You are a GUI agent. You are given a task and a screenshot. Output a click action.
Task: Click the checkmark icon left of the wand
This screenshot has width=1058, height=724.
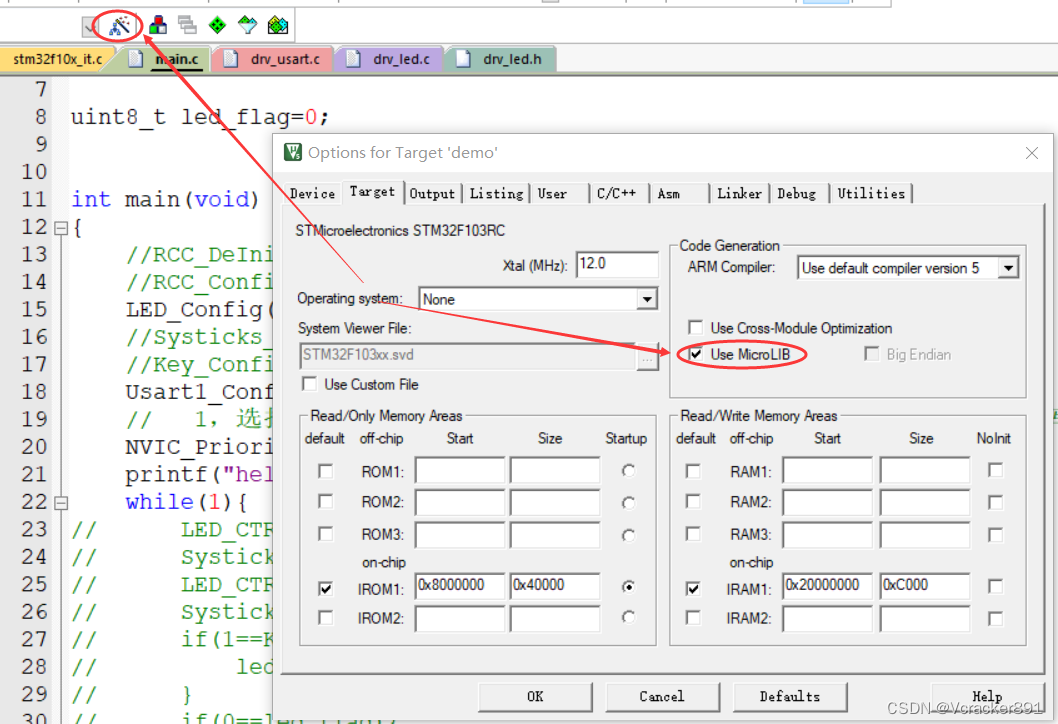[x=88, y=26]
